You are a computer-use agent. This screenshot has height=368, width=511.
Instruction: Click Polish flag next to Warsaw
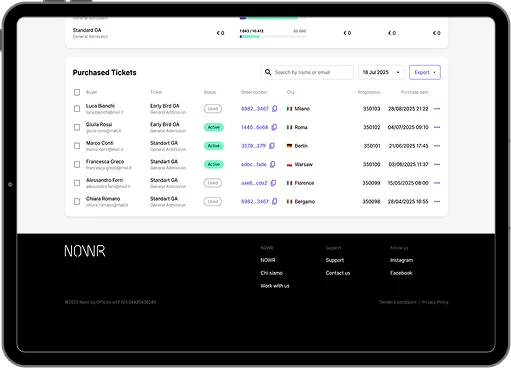pos(289,164)
